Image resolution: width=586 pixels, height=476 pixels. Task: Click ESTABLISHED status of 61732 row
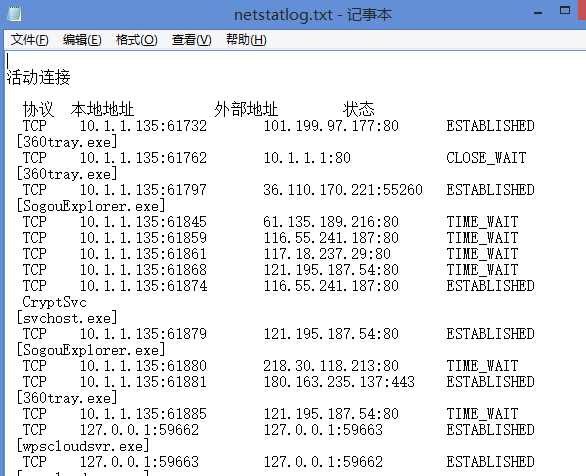tap(490, 126)
